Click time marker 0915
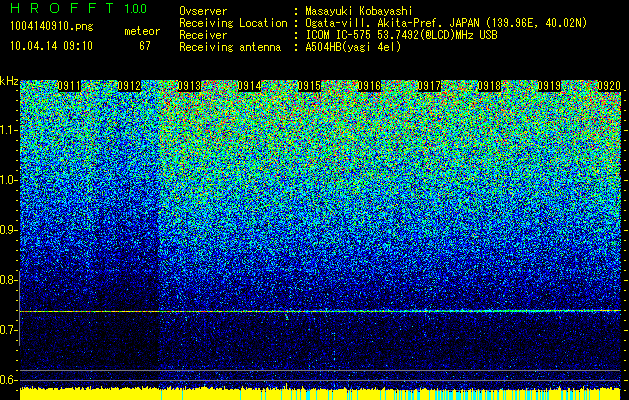This screenshot has height=400, width=629. click(309, 86)
